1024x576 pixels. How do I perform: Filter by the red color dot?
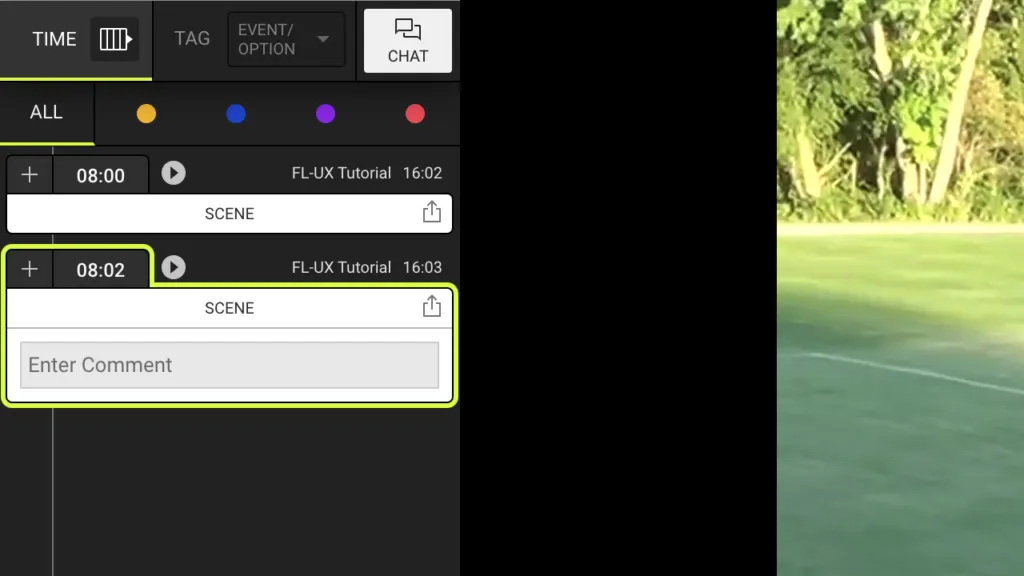415,114
